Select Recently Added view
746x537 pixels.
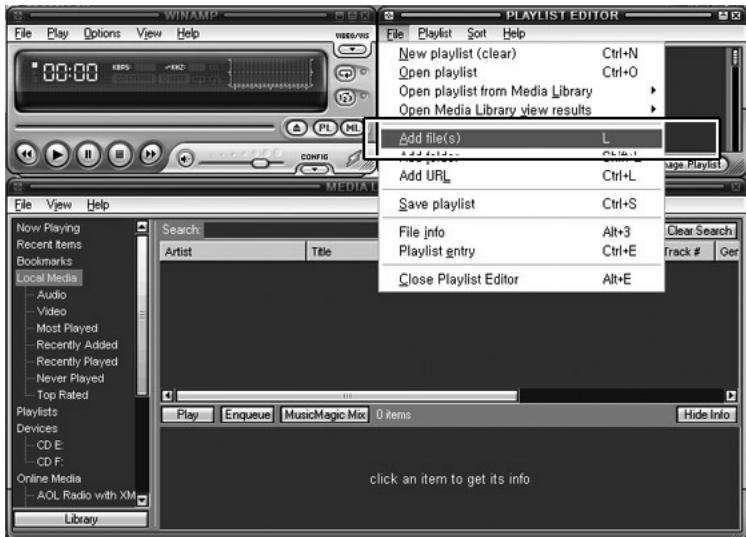[x=77, y=345]
